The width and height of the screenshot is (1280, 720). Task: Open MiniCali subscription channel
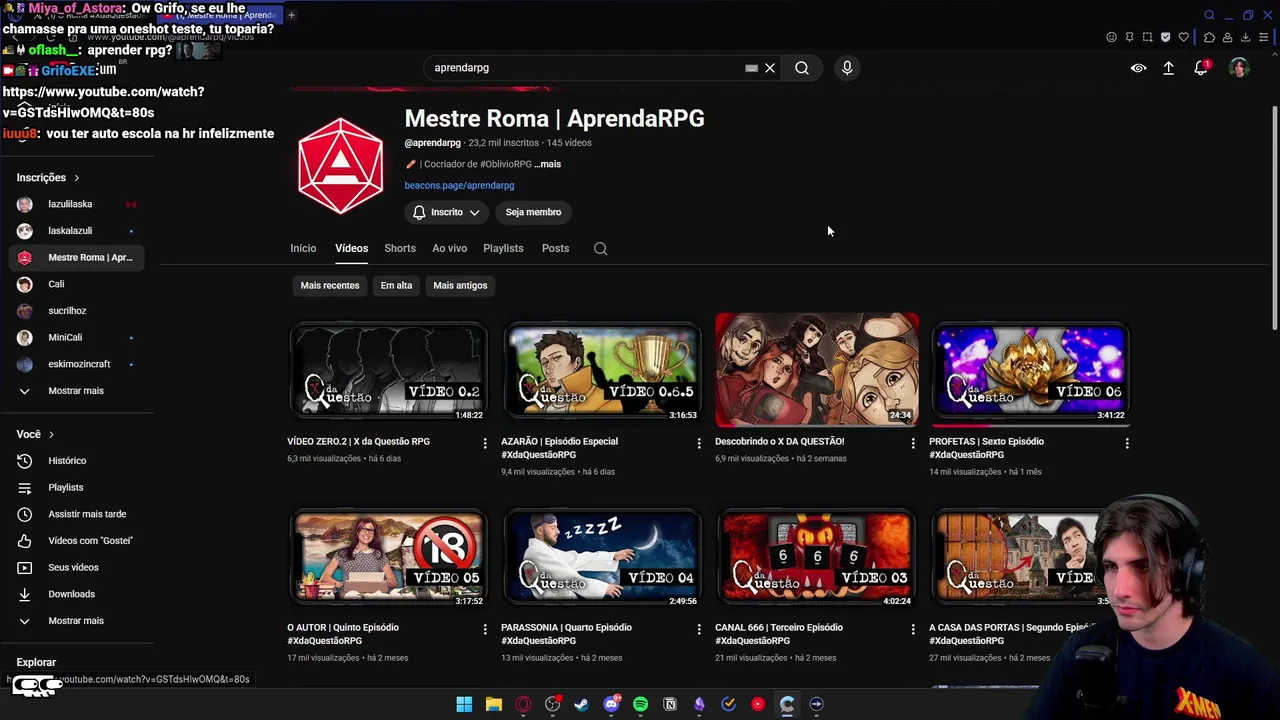75,337
